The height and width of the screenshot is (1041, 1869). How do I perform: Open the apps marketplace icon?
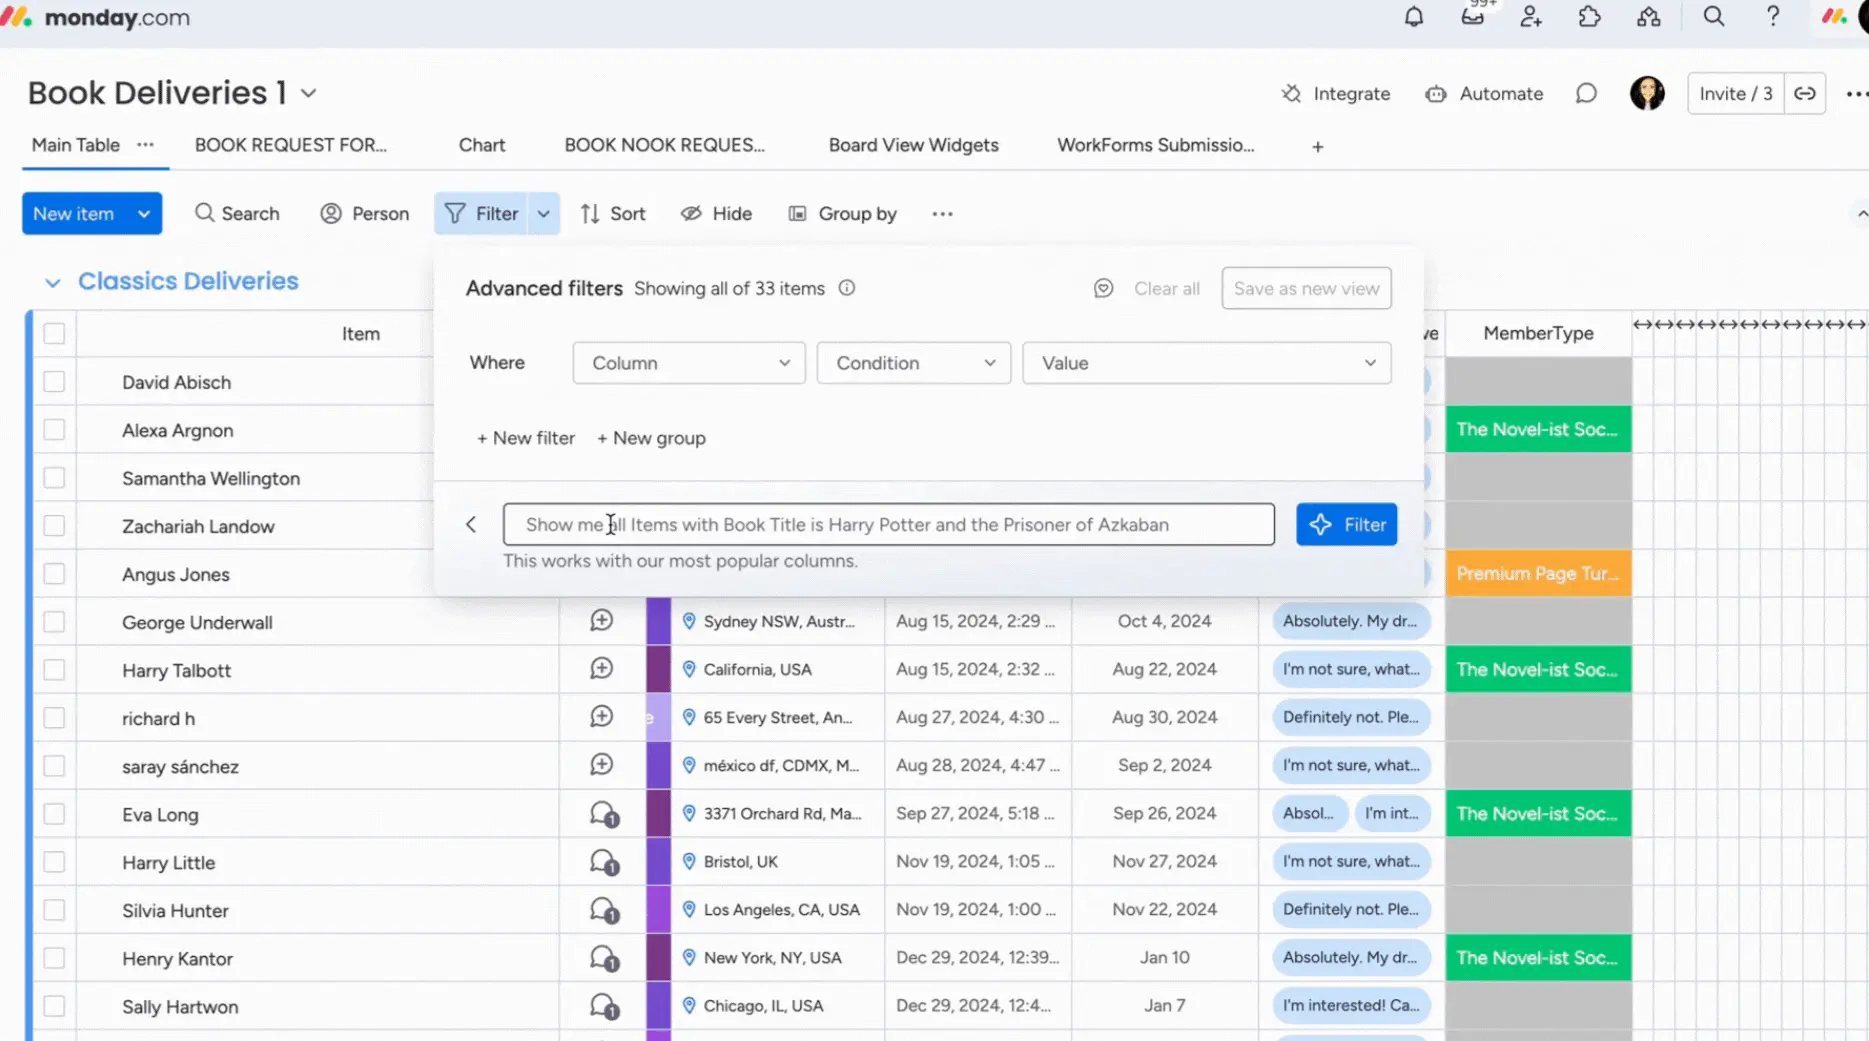point(1649,17)
